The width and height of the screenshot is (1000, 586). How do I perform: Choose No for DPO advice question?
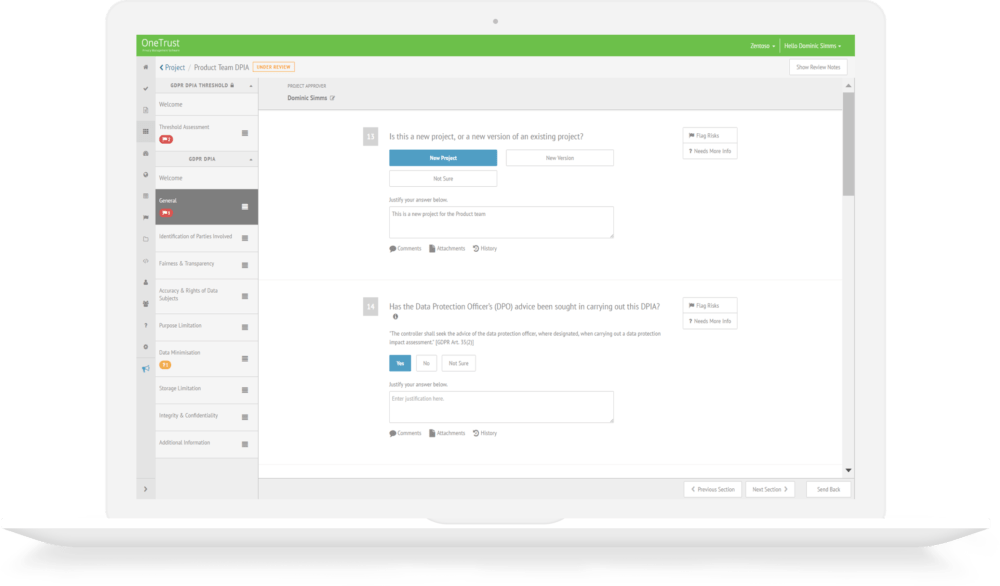pyautogui.click(x=427, y=363)
